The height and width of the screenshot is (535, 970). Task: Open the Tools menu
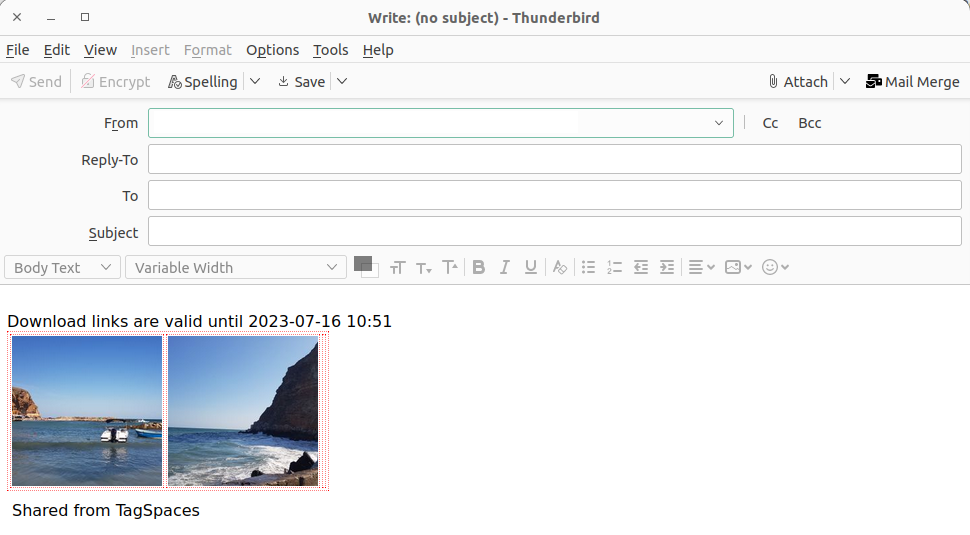[331, 50]
